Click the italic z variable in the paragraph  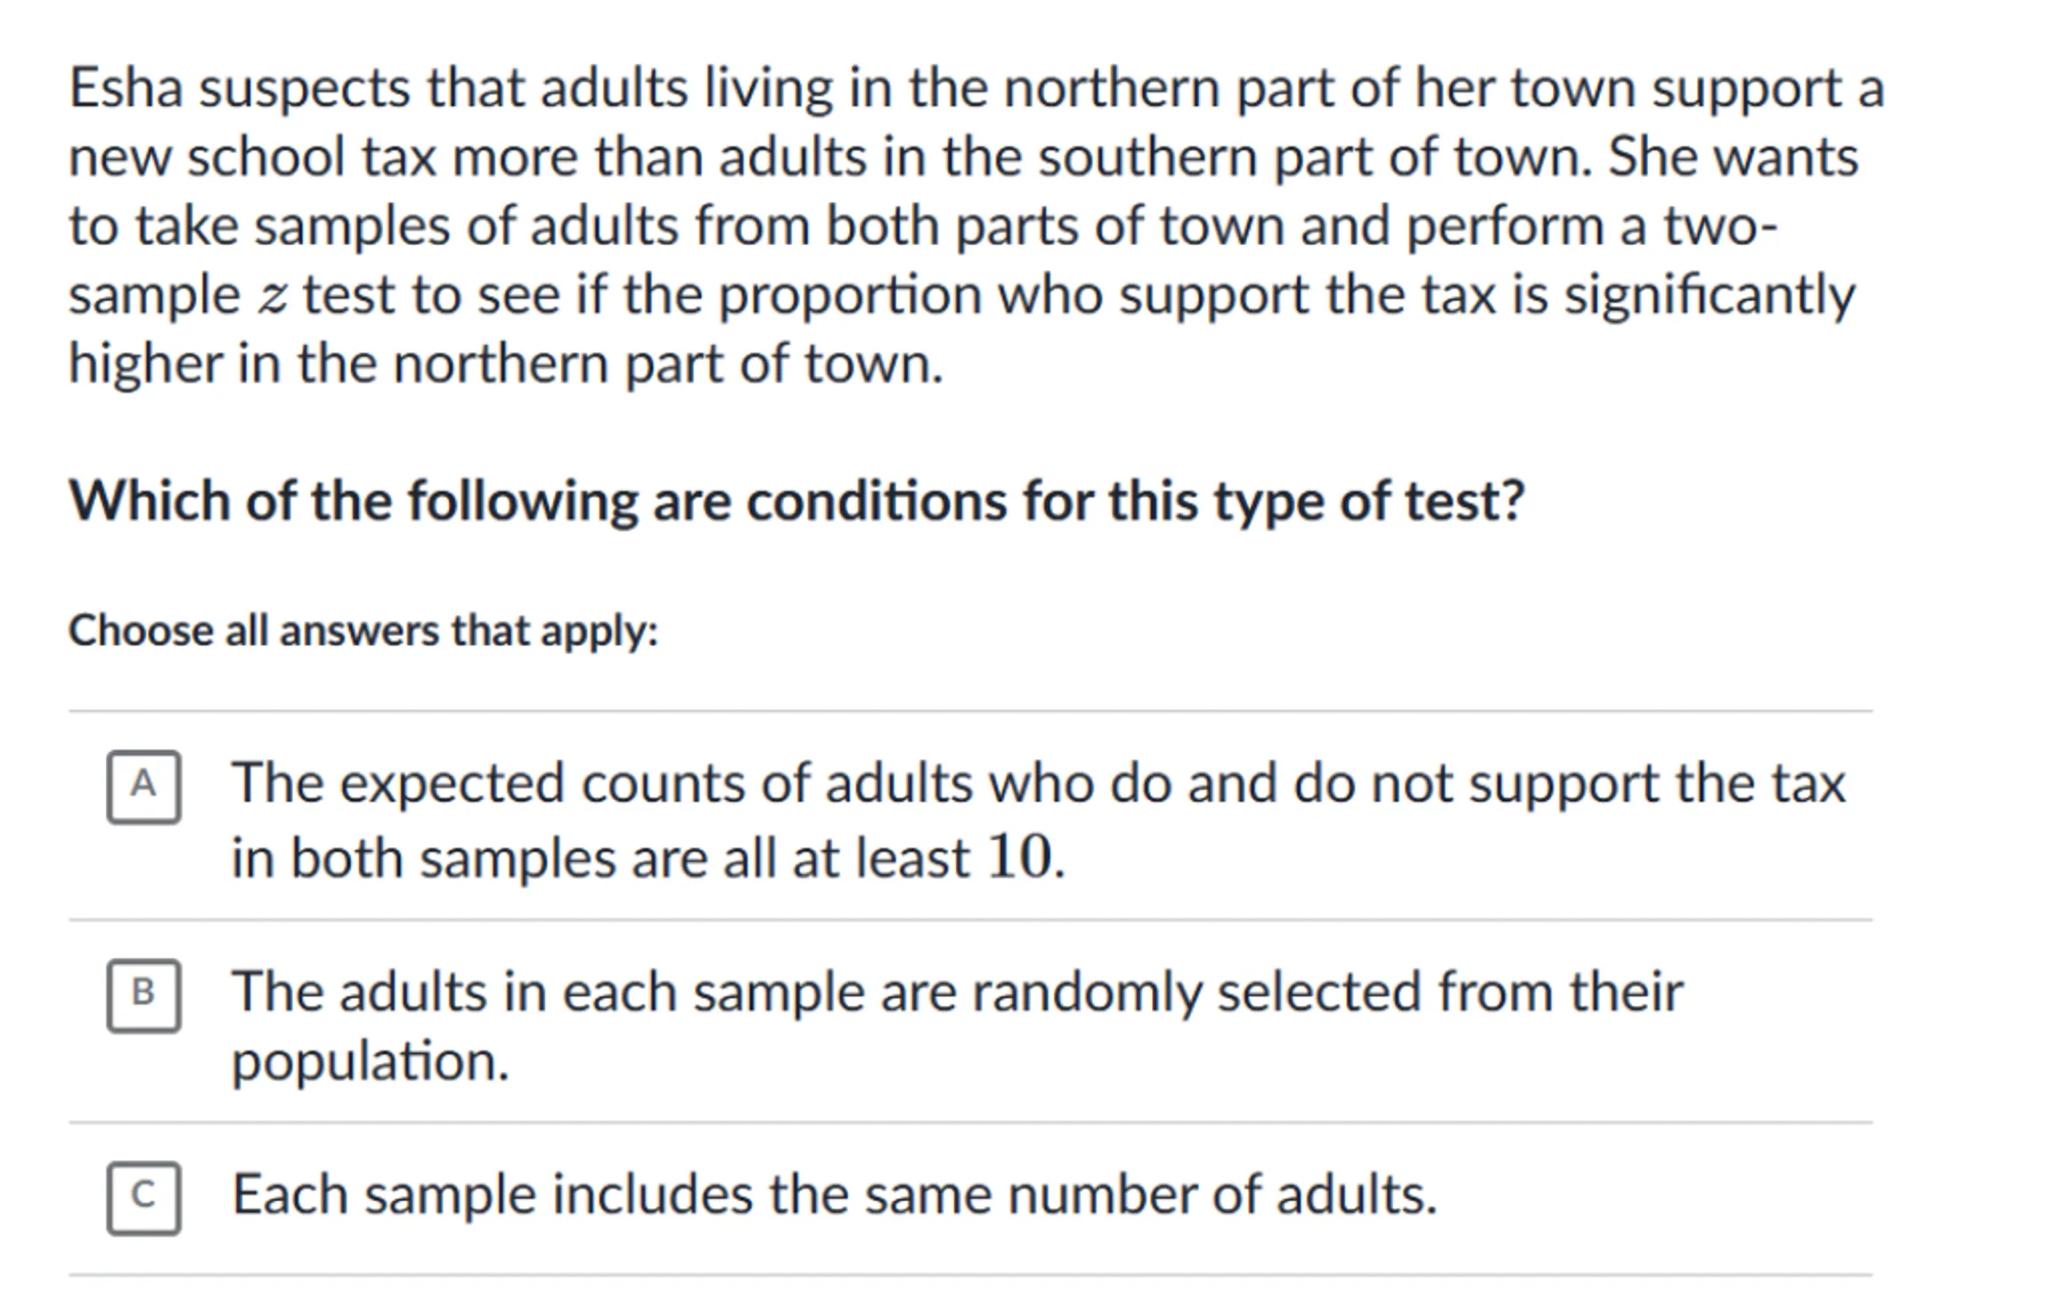coord(271,297)
